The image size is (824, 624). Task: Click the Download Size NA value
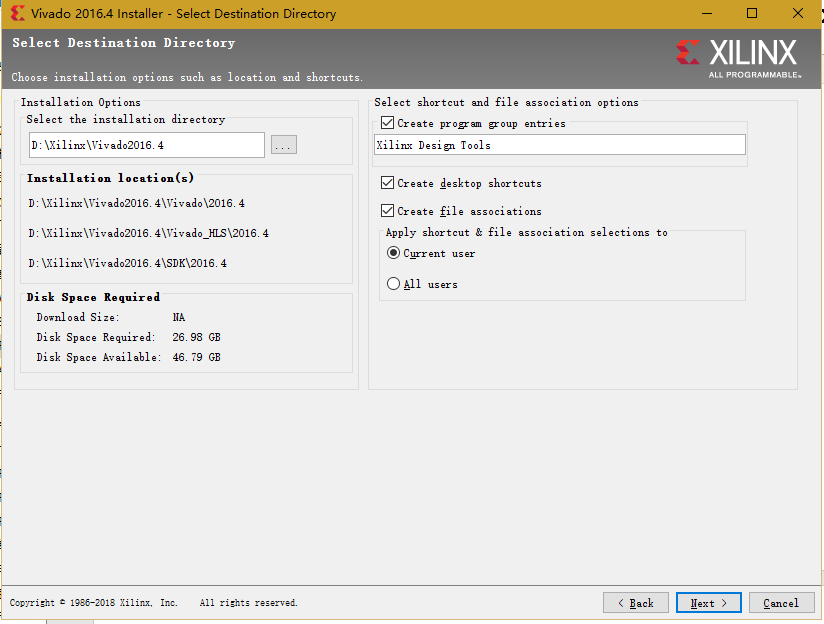point(179,317)
